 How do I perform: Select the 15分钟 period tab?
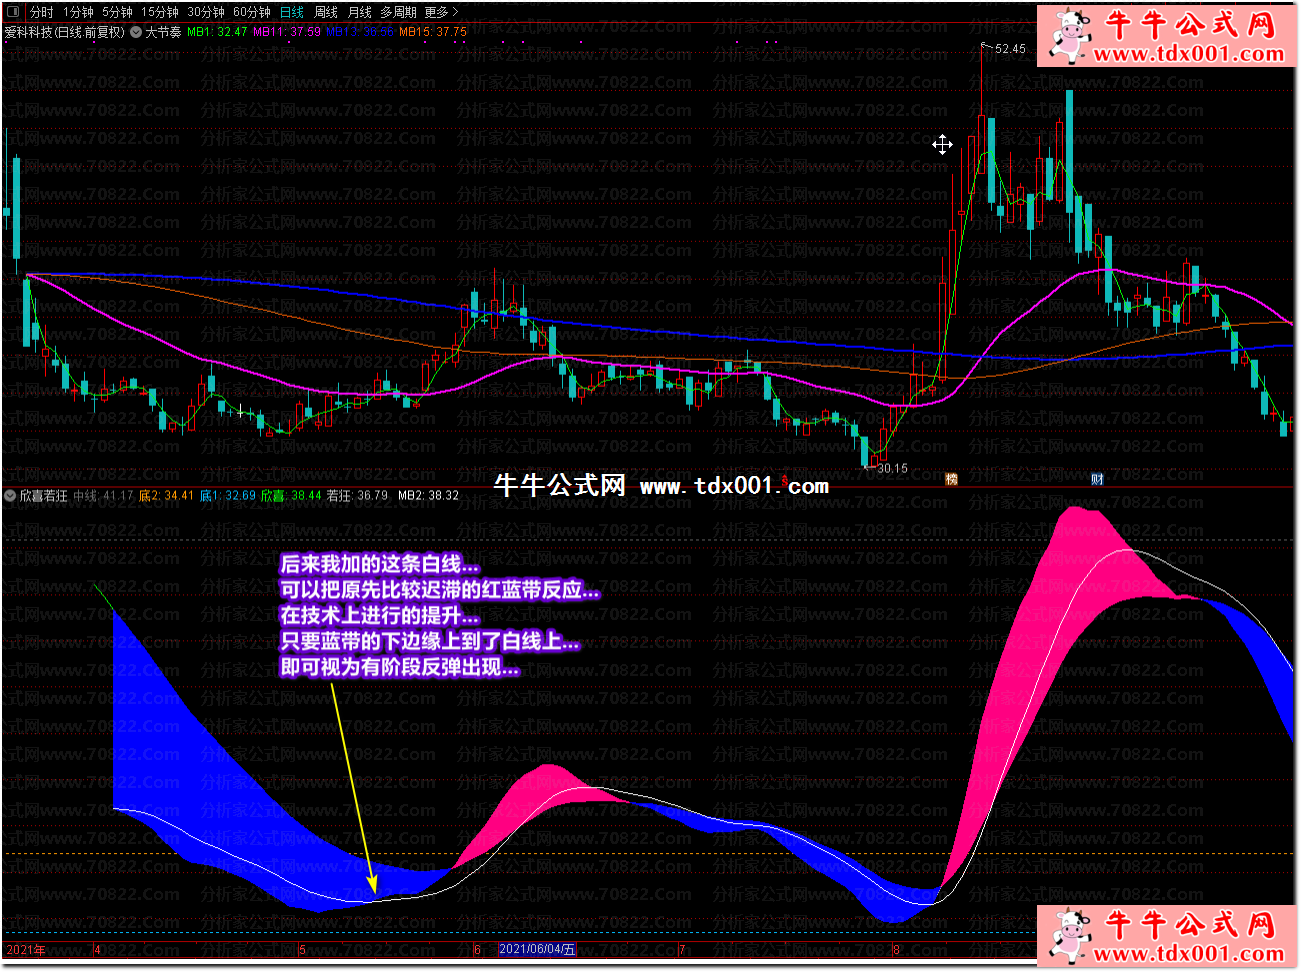pos(159,12)
